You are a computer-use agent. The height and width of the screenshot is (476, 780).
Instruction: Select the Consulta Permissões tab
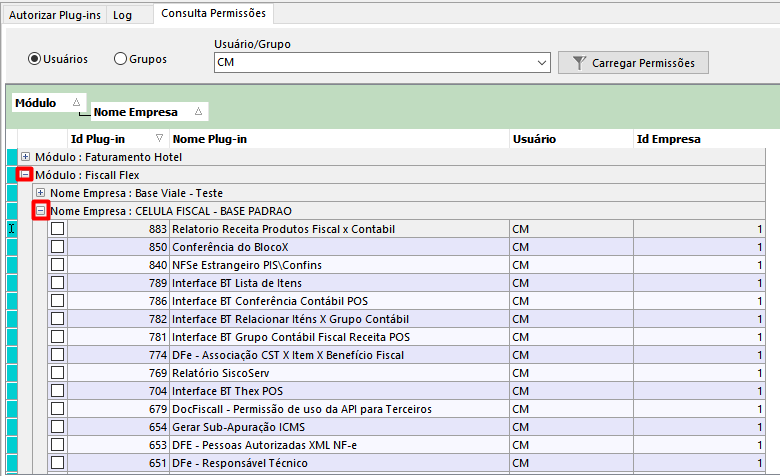(213, 13)
